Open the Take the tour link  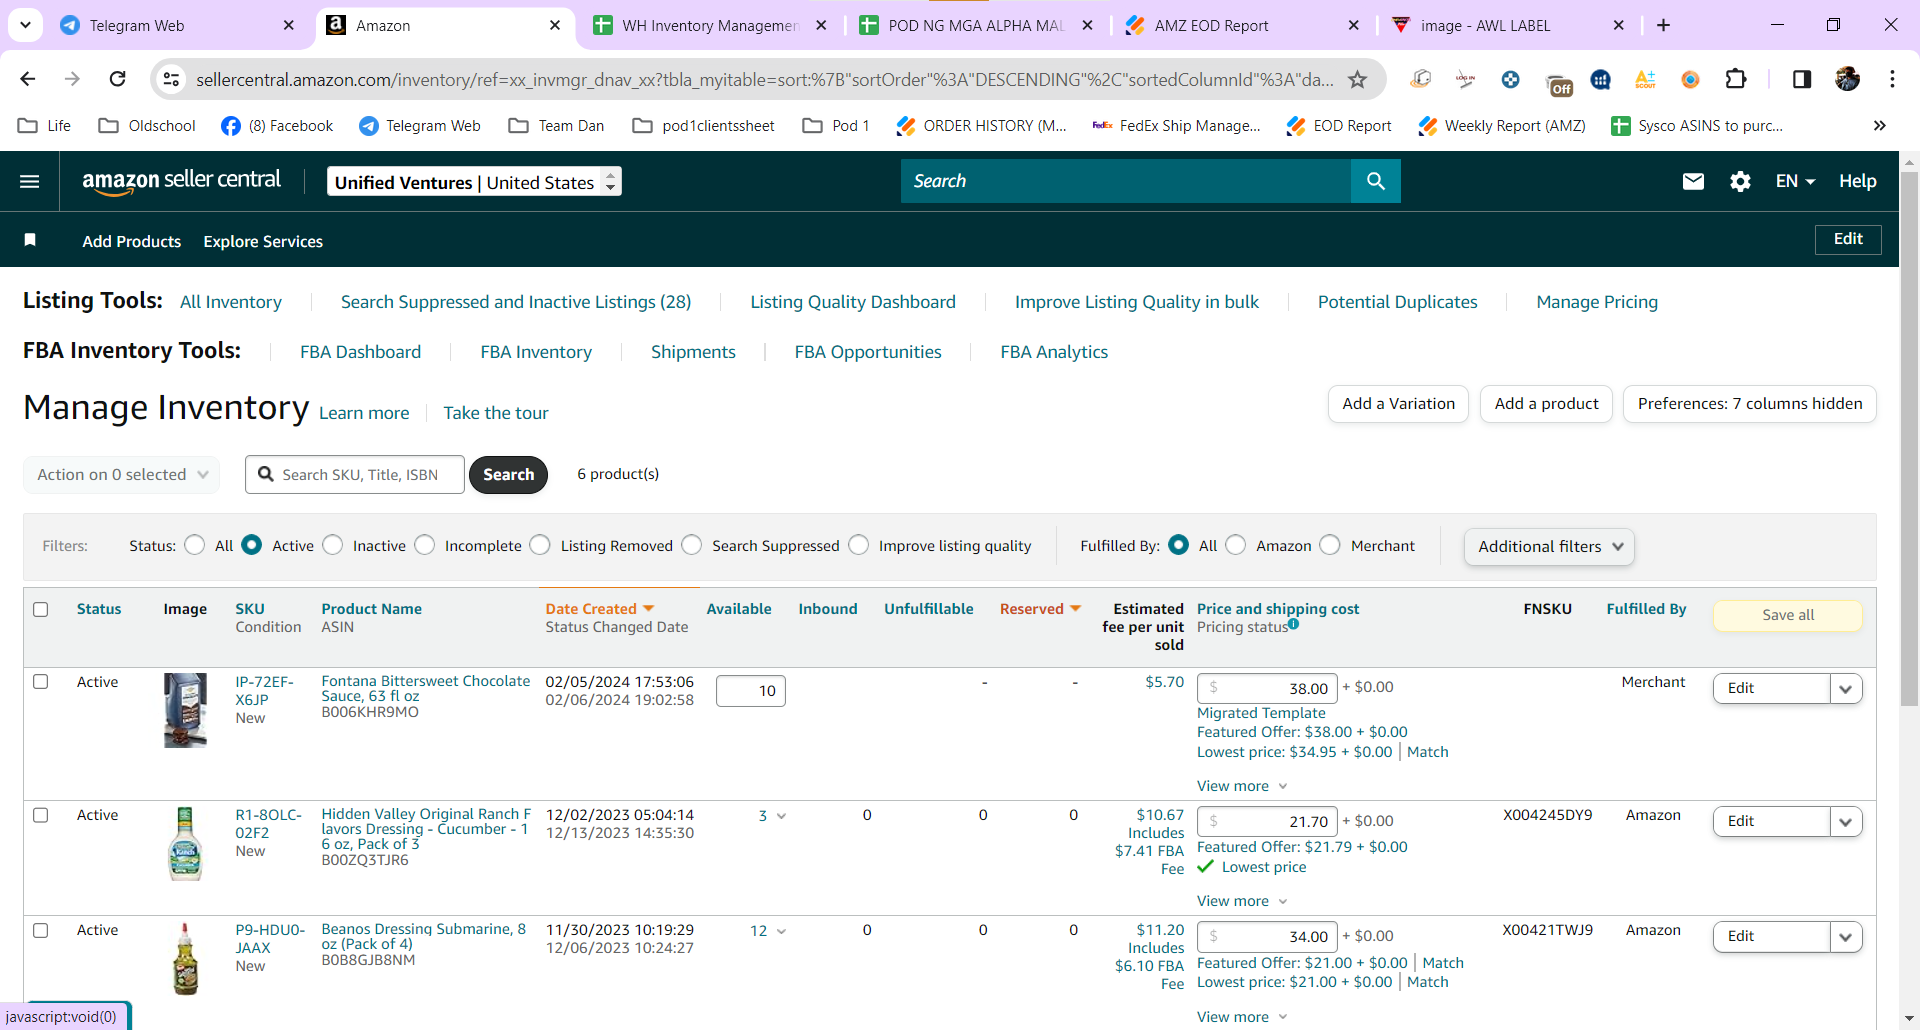coord(496,413)
